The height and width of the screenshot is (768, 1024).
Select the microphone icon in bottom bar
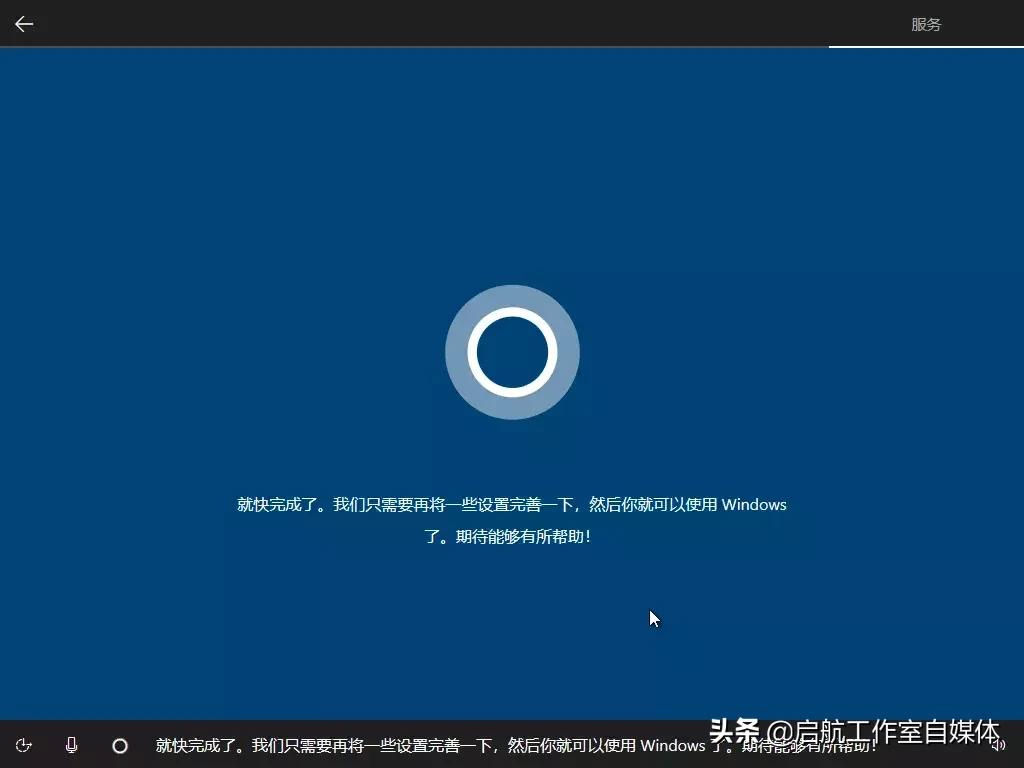click(71, 745)
